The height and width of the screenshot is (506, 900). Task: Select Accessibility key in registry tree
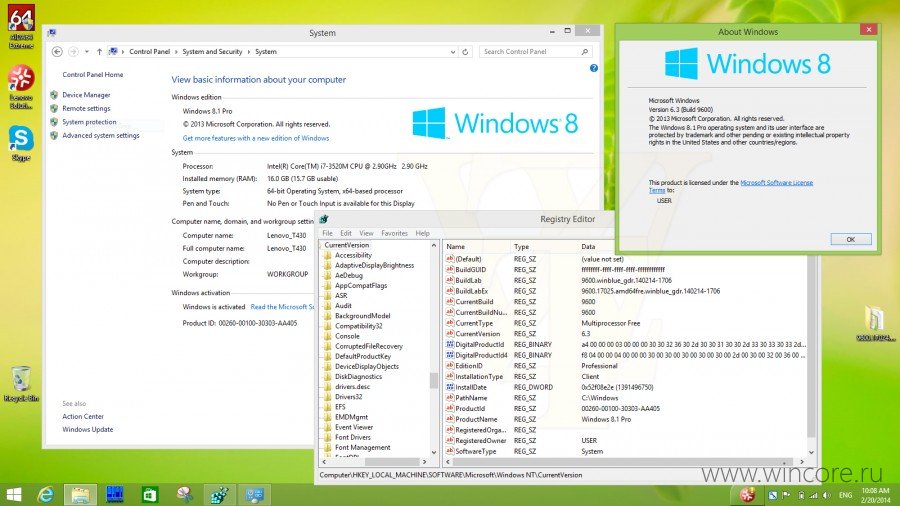click(353, 255)
